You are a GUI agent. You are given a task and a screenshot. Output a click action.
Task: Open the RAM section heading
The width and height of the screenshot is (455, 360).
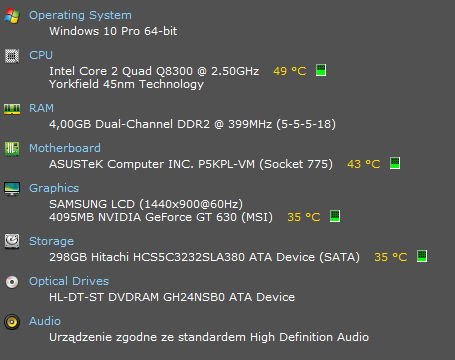[41, 108]
